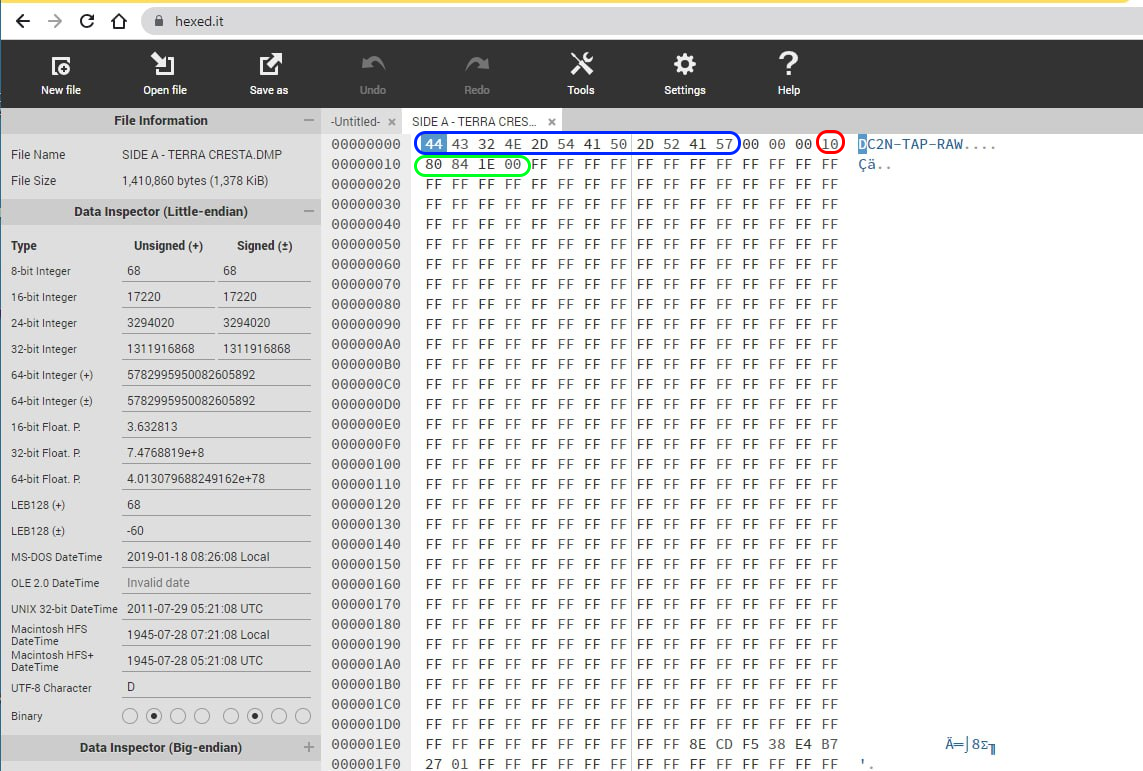Screen dimensions: 1143x771
Task: Click the 64-bit Integer (+) value field
Action: tap(216, 375)
